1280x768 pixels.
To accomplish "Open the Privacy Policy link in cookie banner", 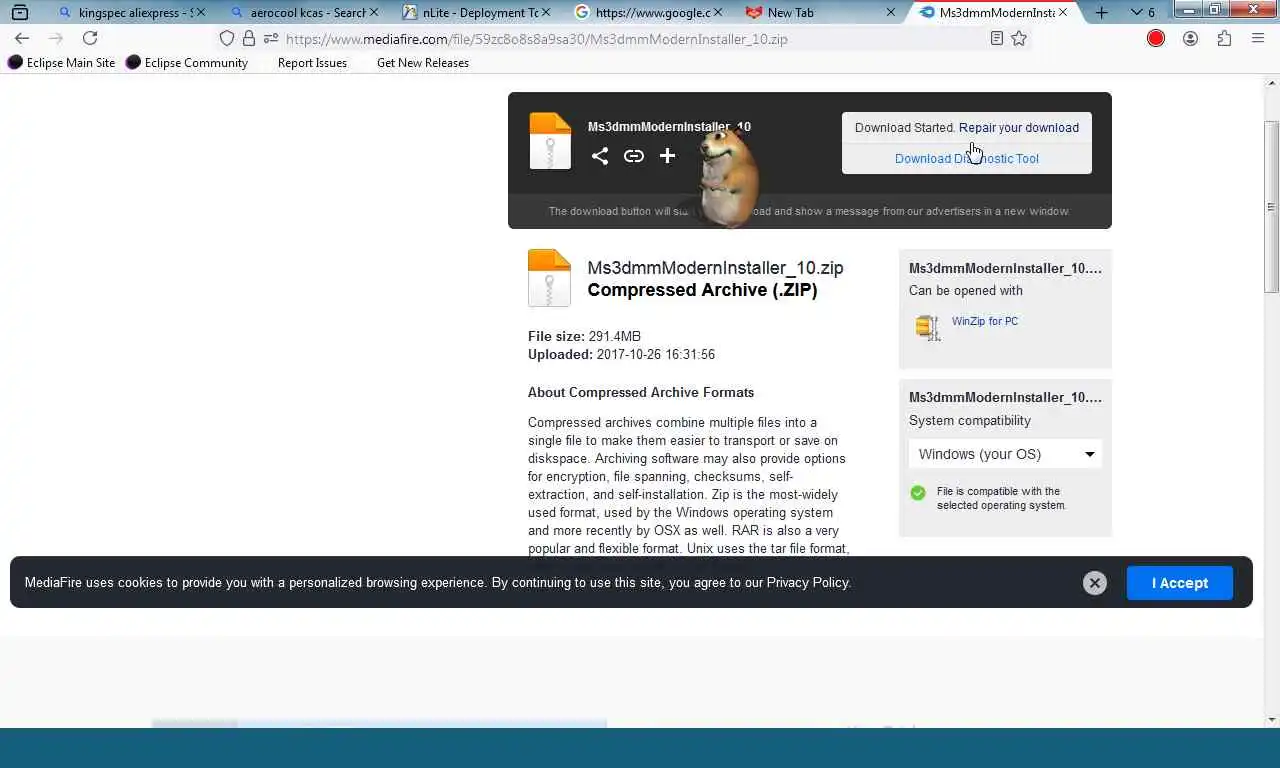I will click(807, 582).
